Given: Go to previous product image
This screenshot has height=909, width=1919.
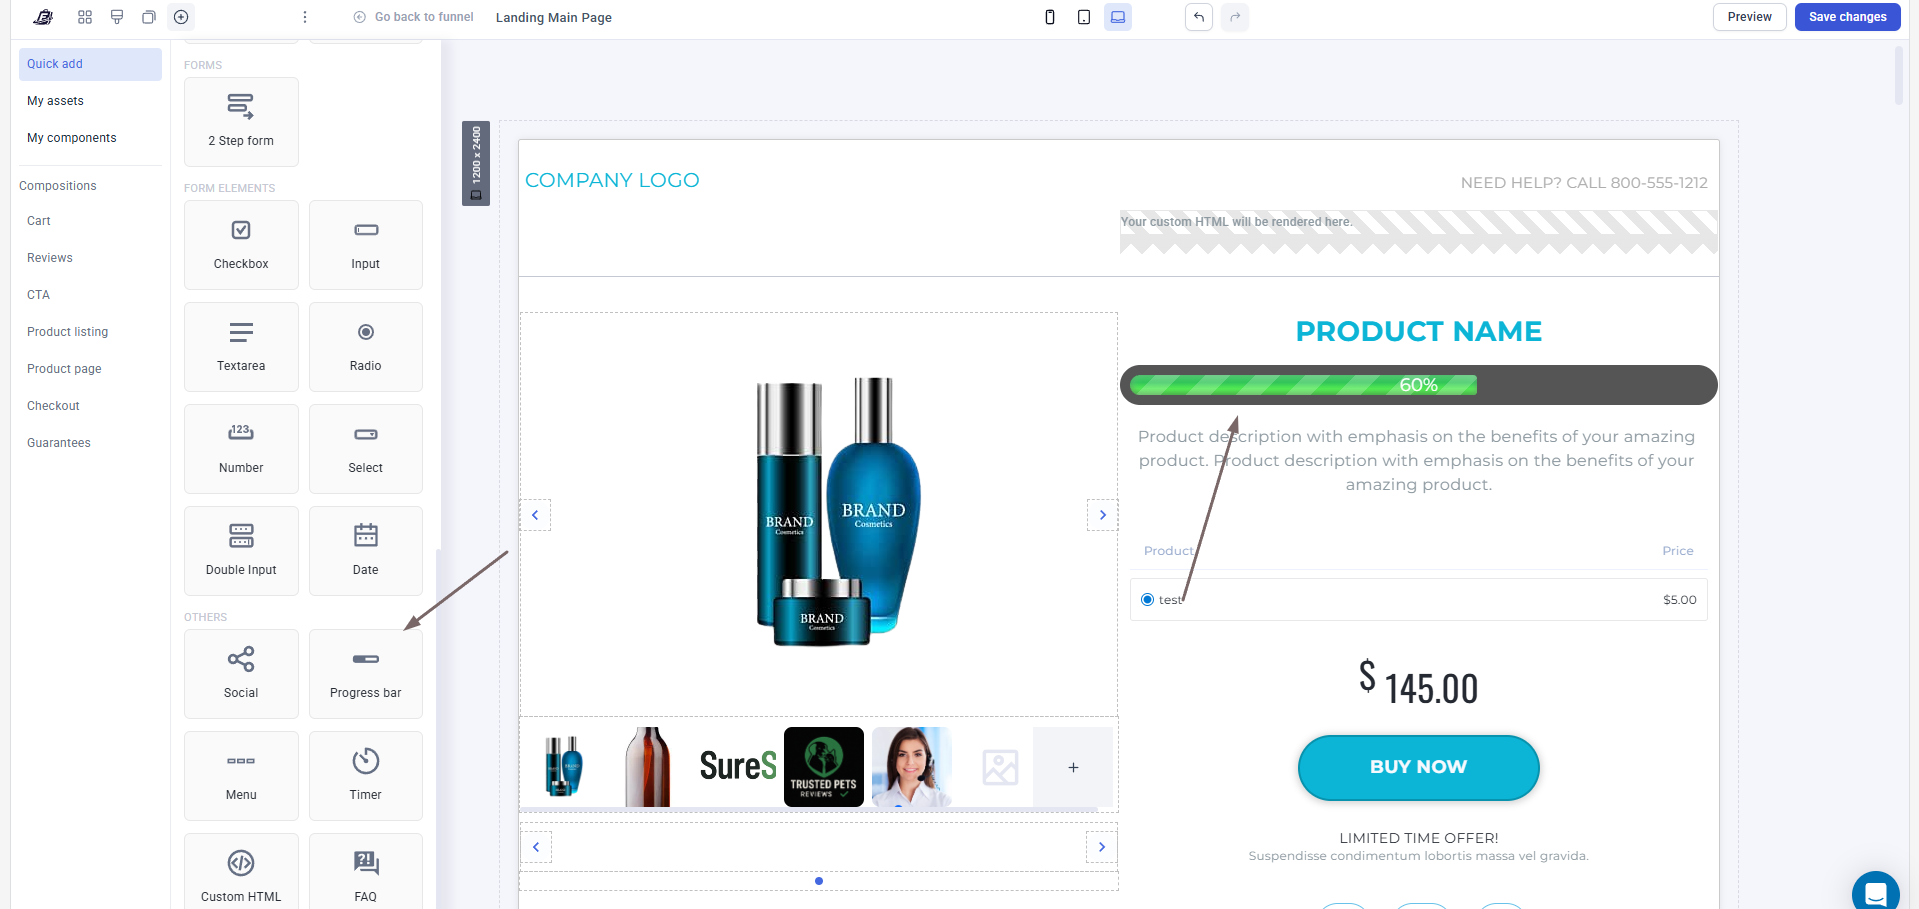Looking at the screenshot, I should pos(535,515).
